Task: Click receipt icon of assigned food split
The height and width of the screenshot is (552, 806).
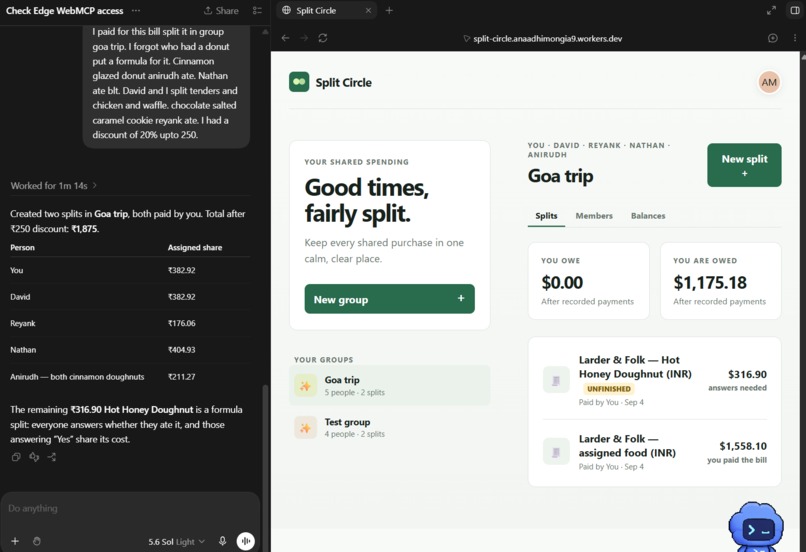Action: tap(556, 452)
